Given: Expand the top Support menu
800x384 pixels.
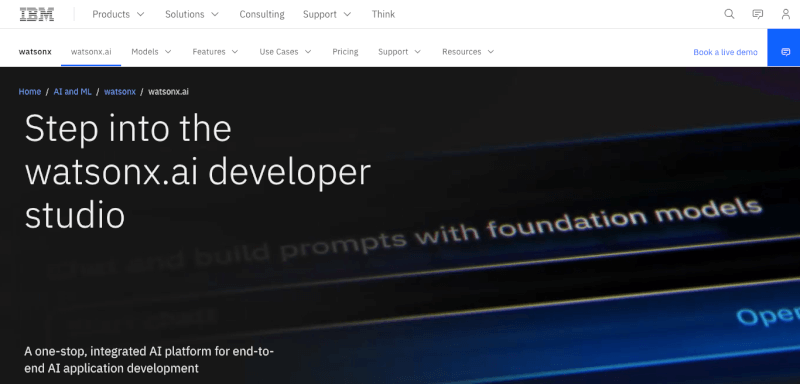Looking at the screenshot, I should 327,14.
